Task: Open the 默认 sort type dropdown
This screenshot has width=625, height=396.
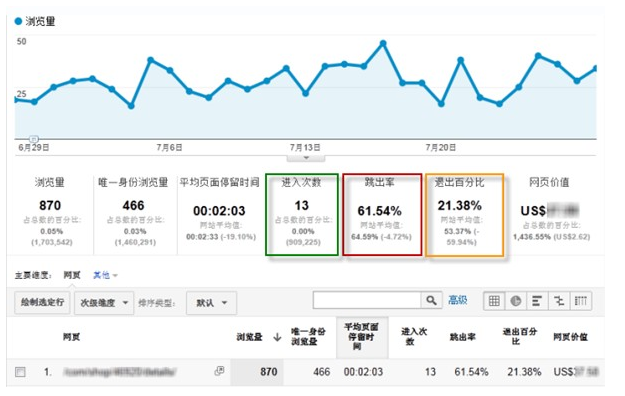Action: 211,303
